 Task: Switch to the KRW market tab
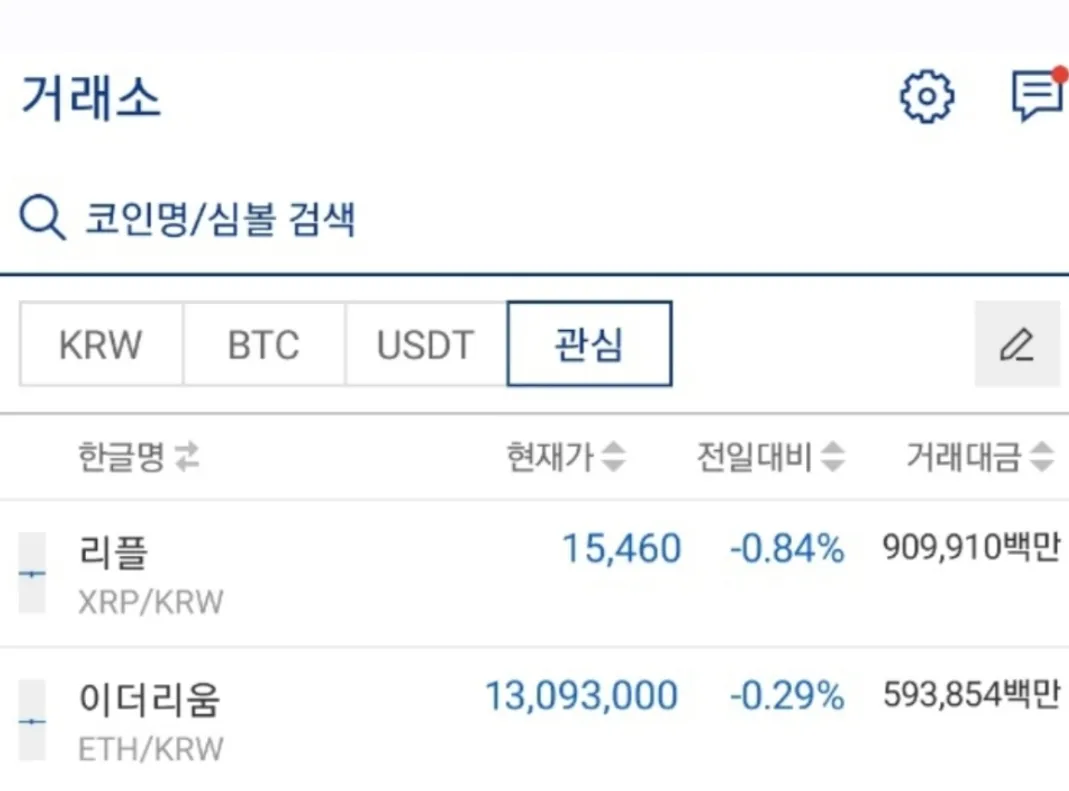click(x=101, y=344)
